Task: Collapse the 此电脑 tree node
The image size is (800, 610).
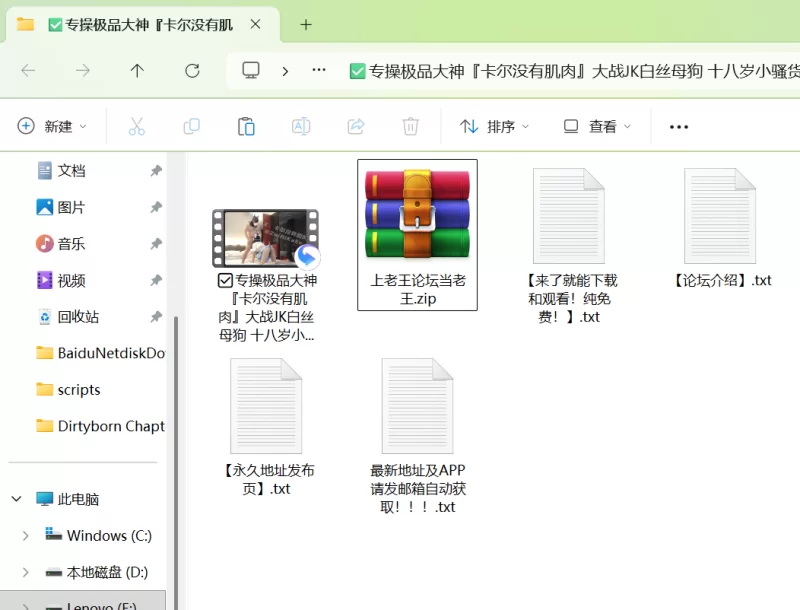Action: (x=17, y=499)
